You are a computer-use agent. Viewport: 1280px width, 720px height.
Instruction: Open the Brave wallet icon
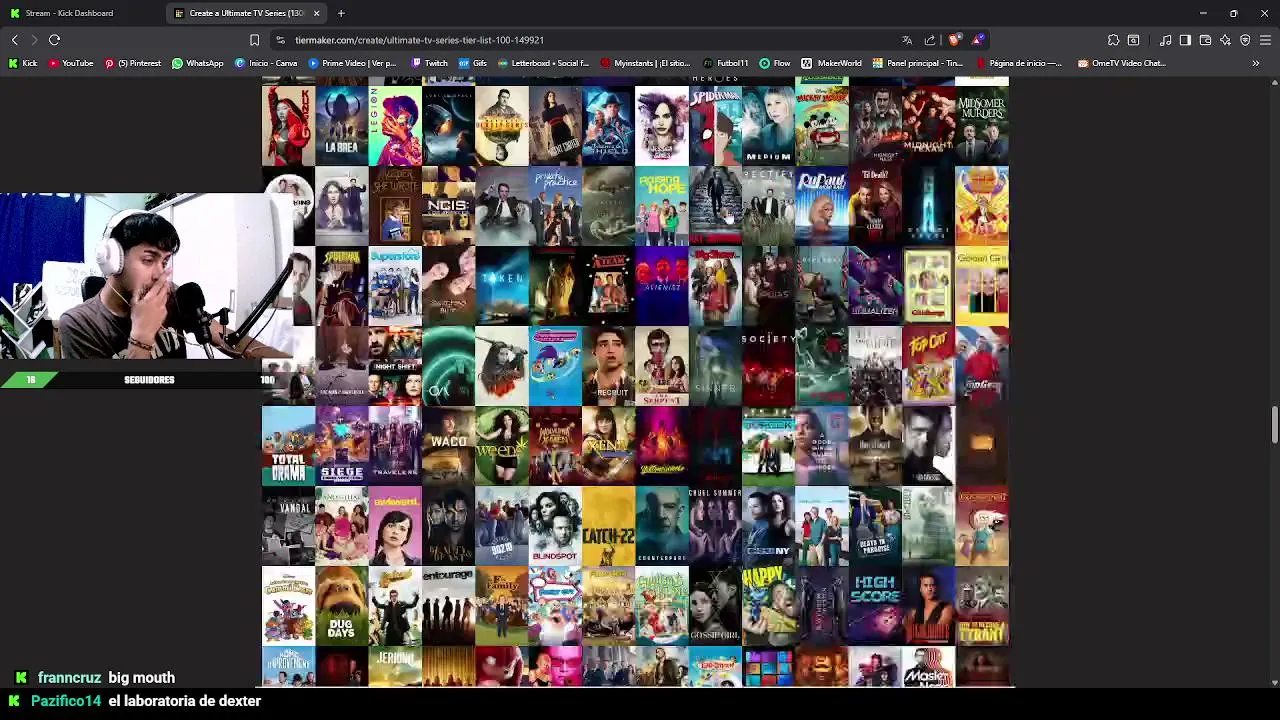point(1205,40)
